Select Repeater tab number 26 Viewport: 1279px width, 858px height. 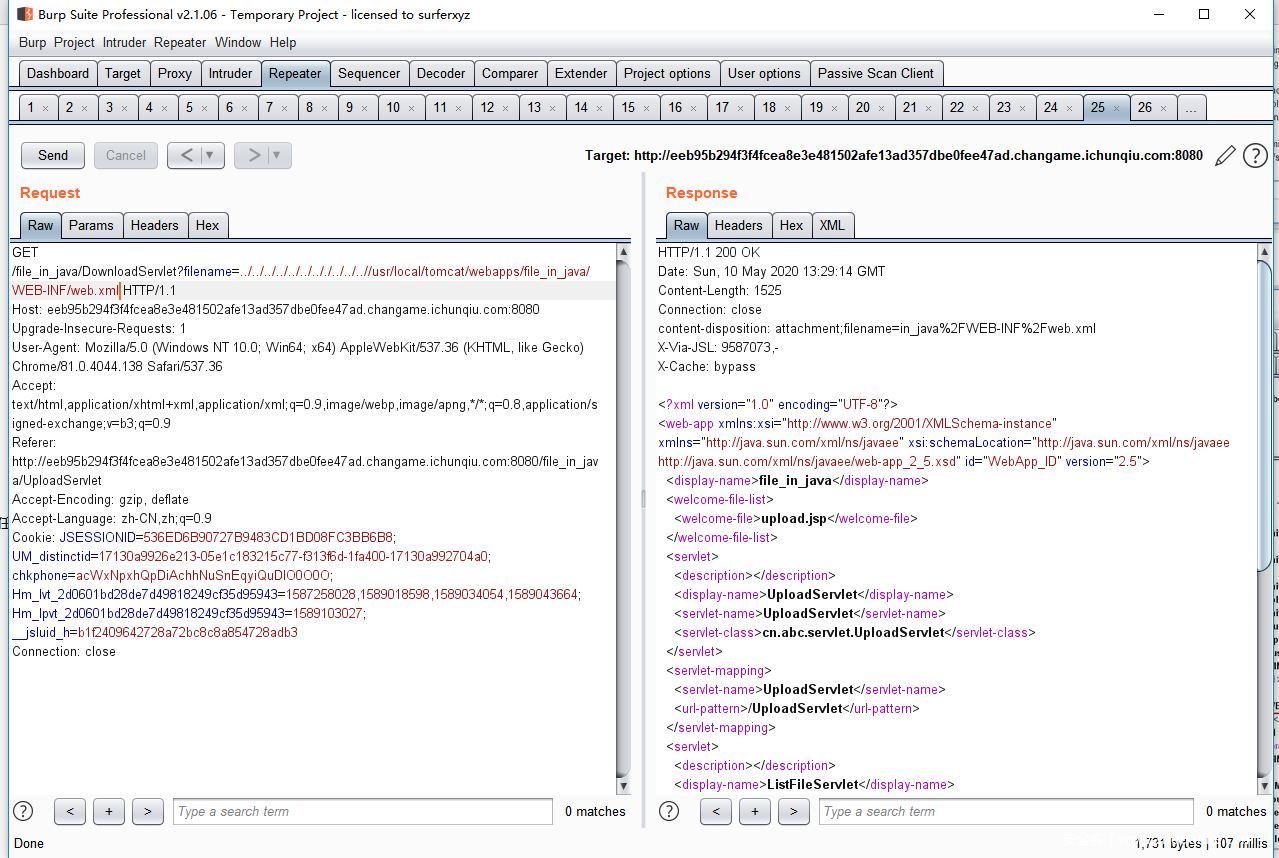point(1144,108)
